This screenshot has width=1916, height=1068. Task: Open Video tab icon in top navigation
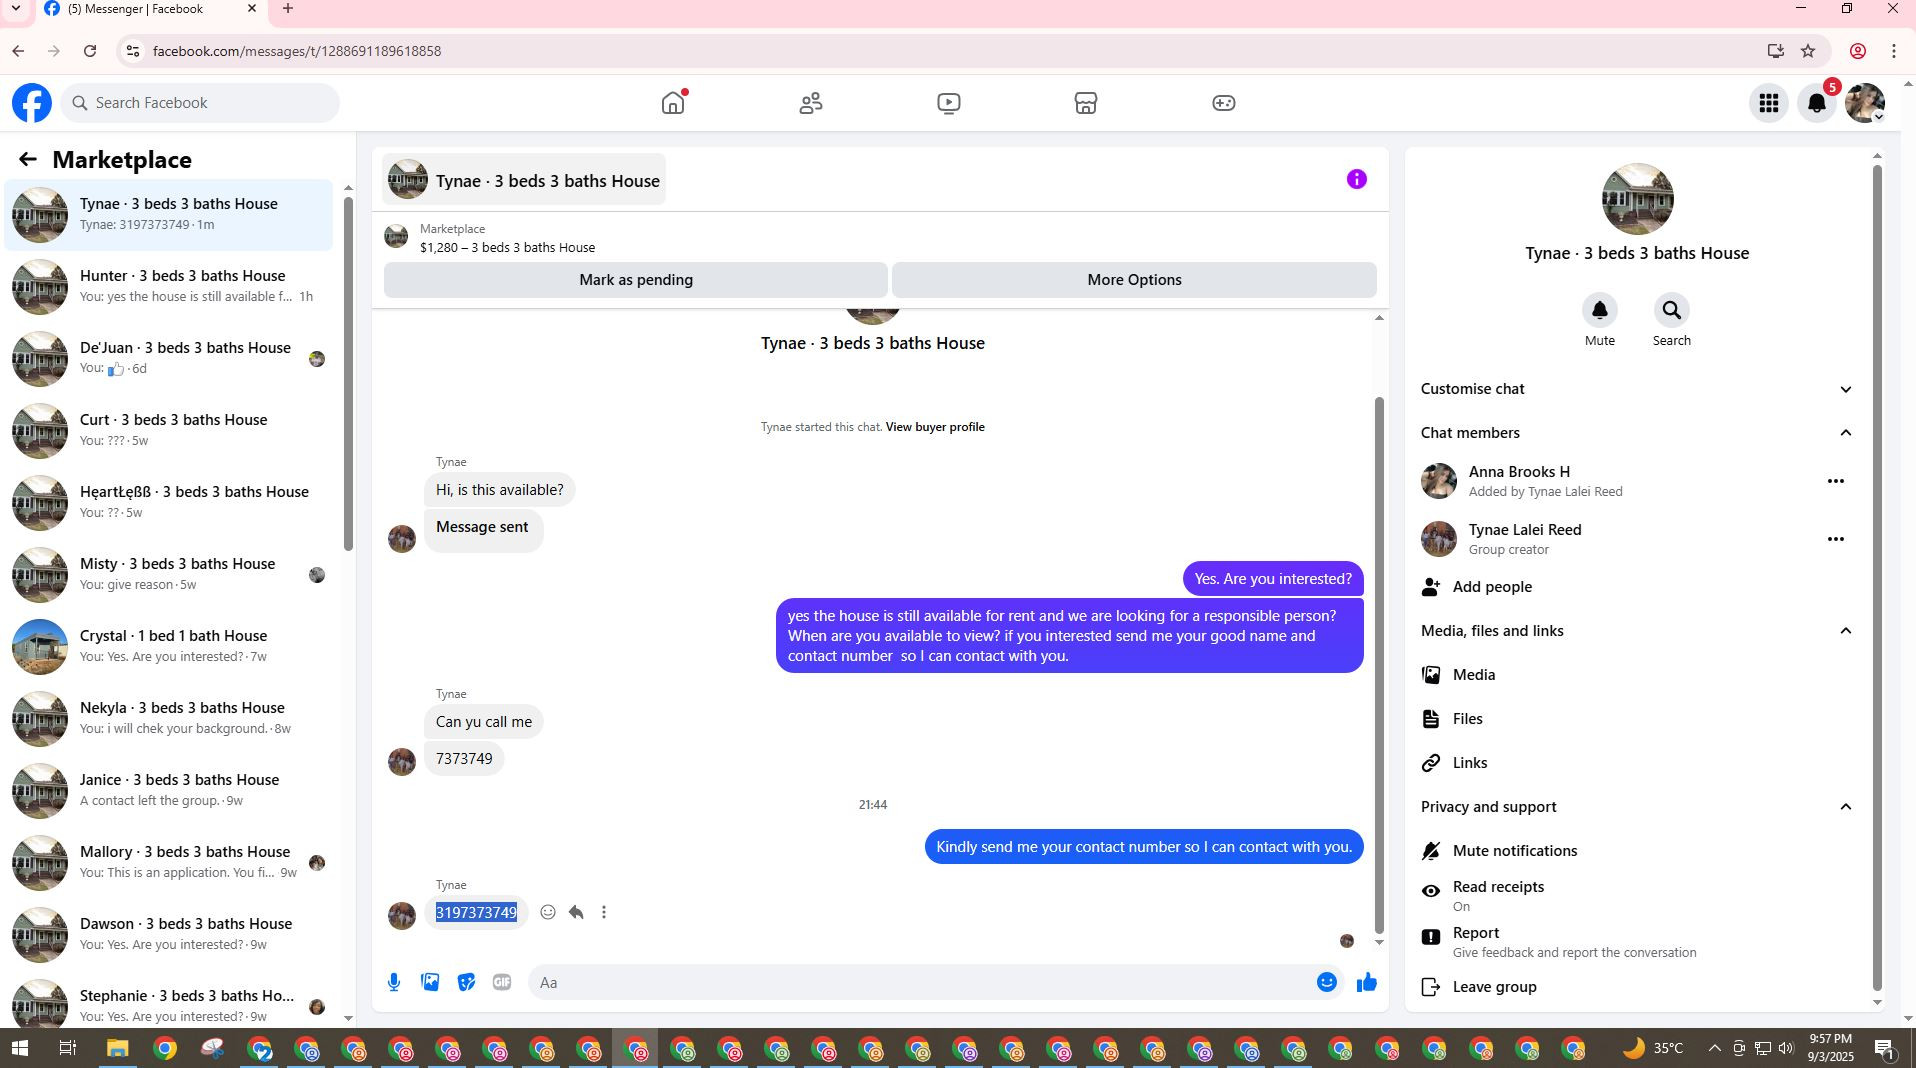pyautogui.click(x=949, y=103)
